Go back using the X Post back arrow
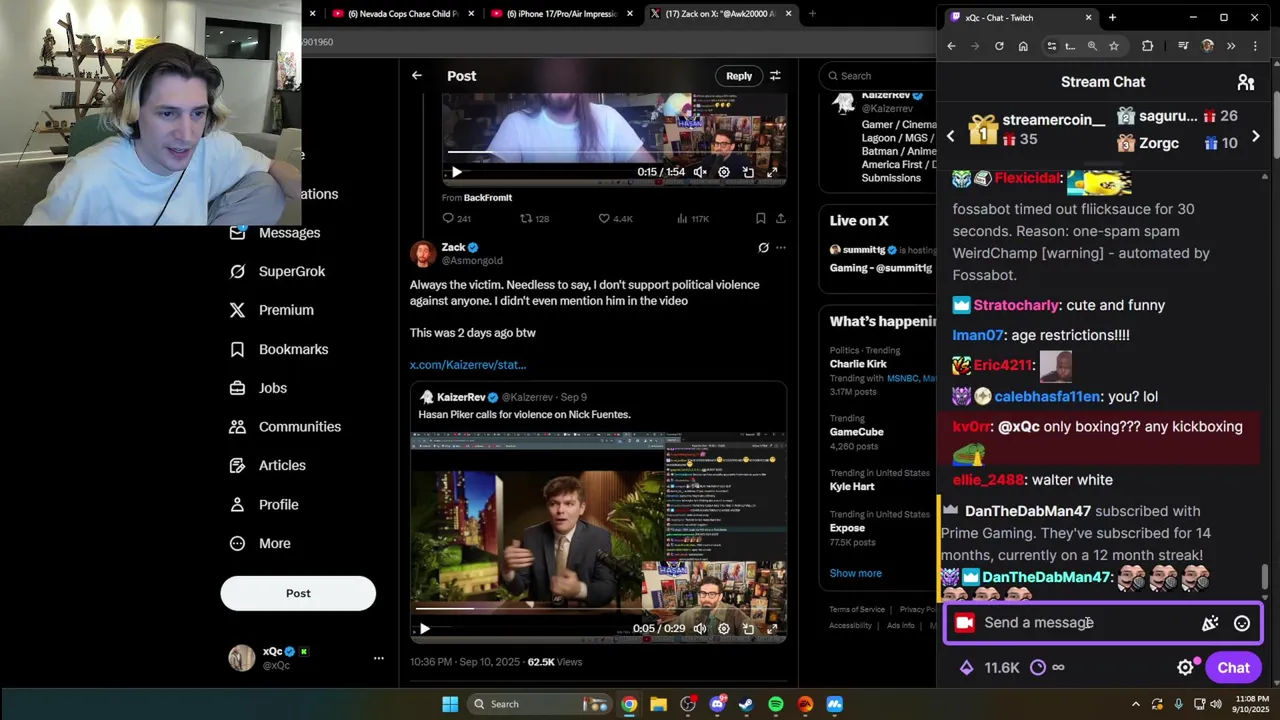This screenshot has width=1280, height=720. [x=417, y=76]
